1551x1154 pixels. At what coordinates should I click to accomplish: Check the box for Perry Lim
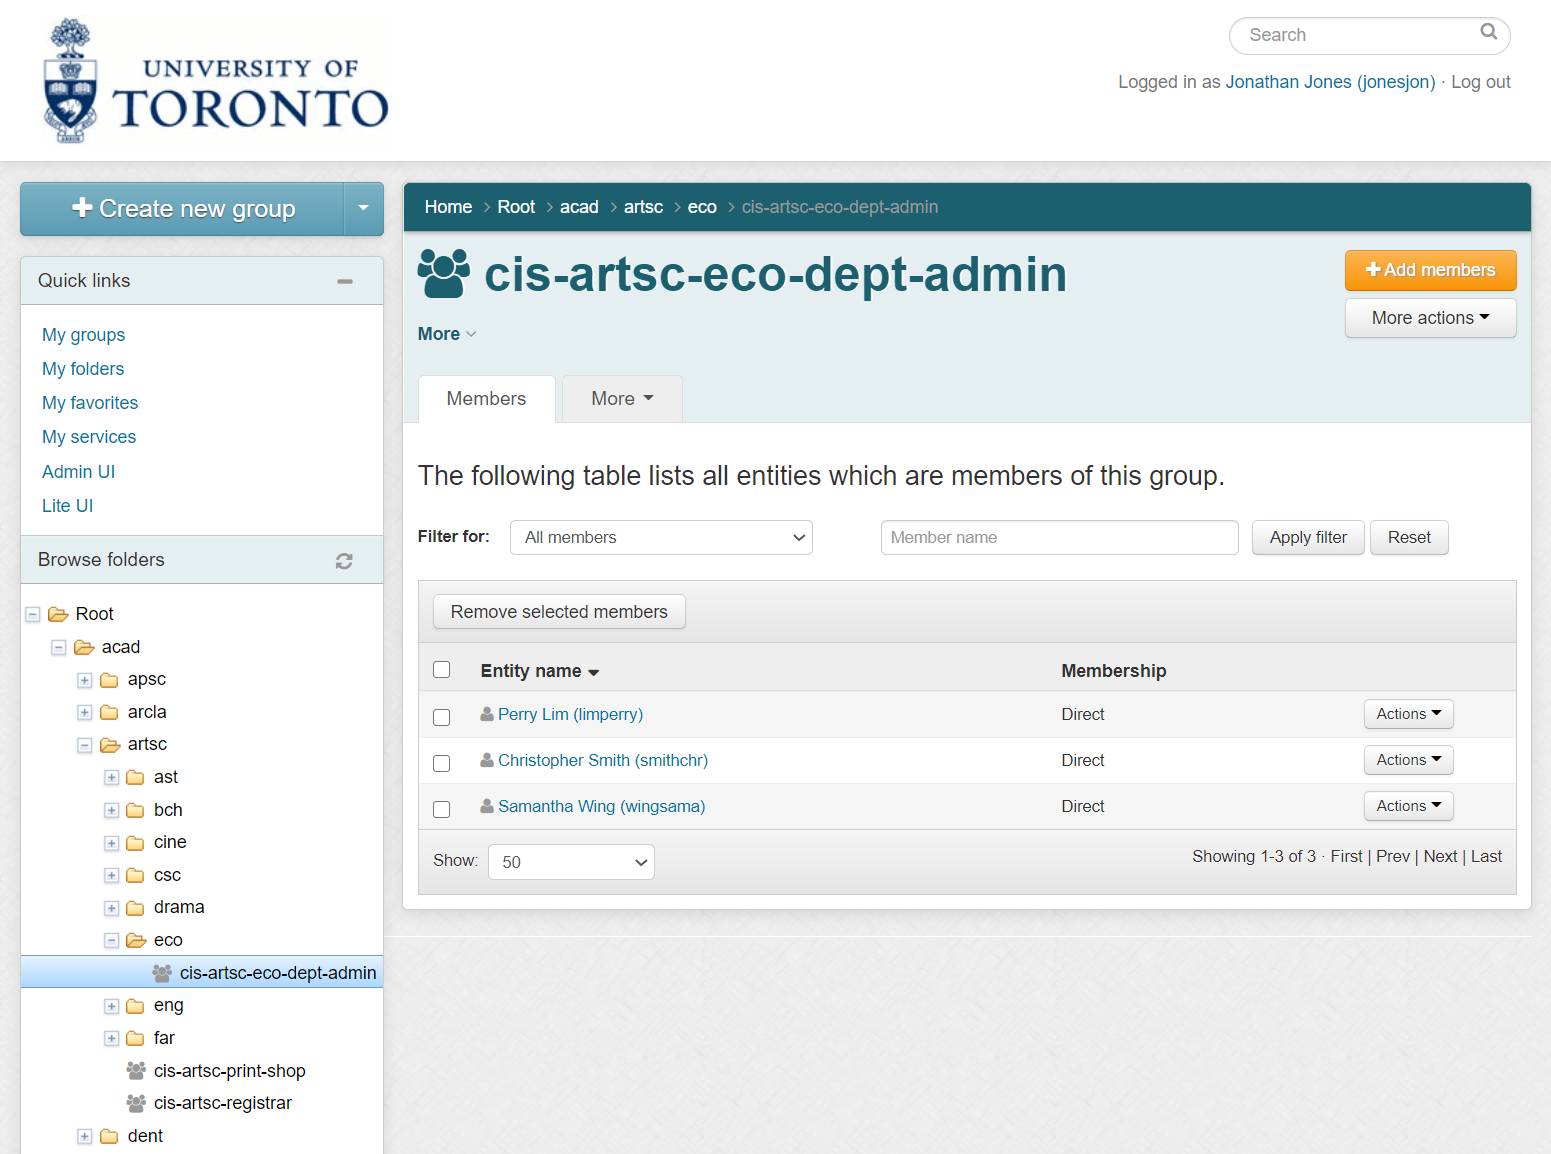click(x=441, y=717)
